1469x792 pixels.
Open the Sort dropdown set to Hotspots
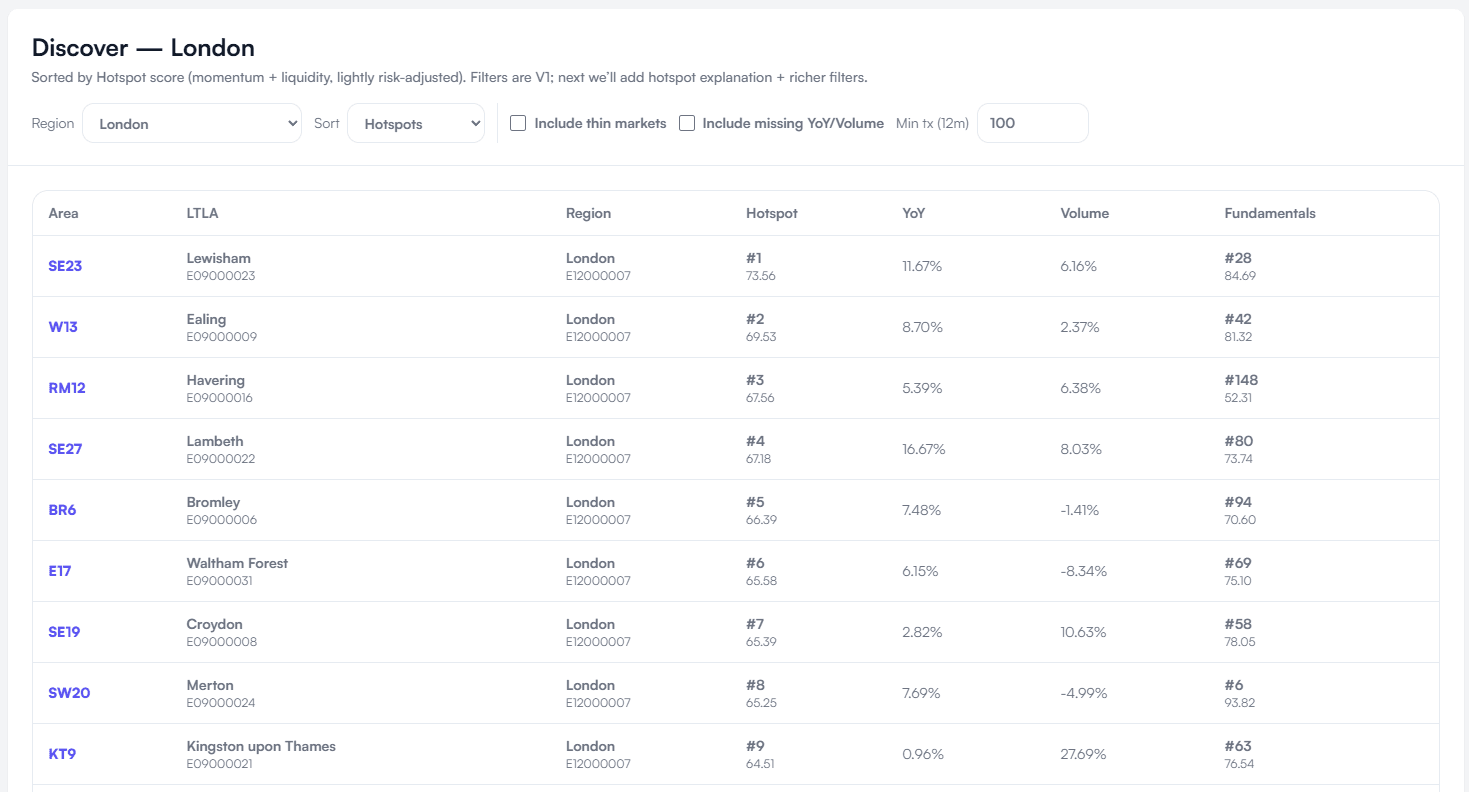click(x=416, y=123)
